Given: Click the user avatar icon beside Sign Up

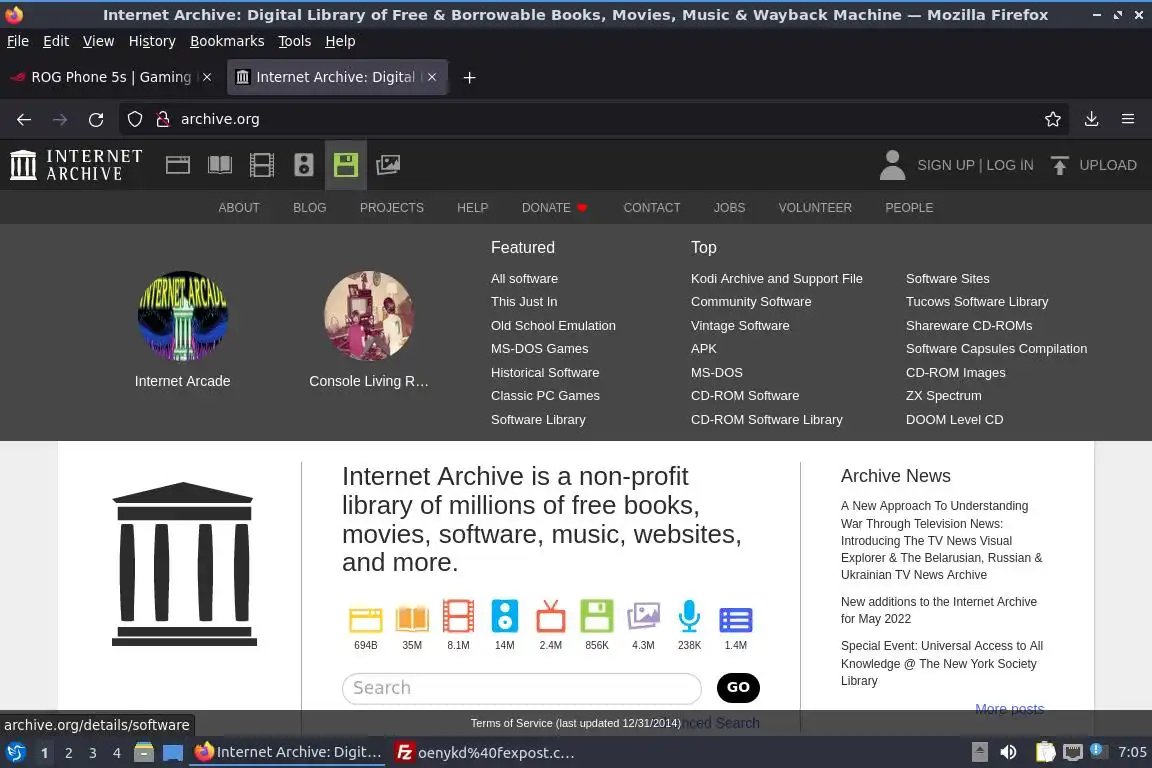Looking at the screenshot, I should 893,165.
